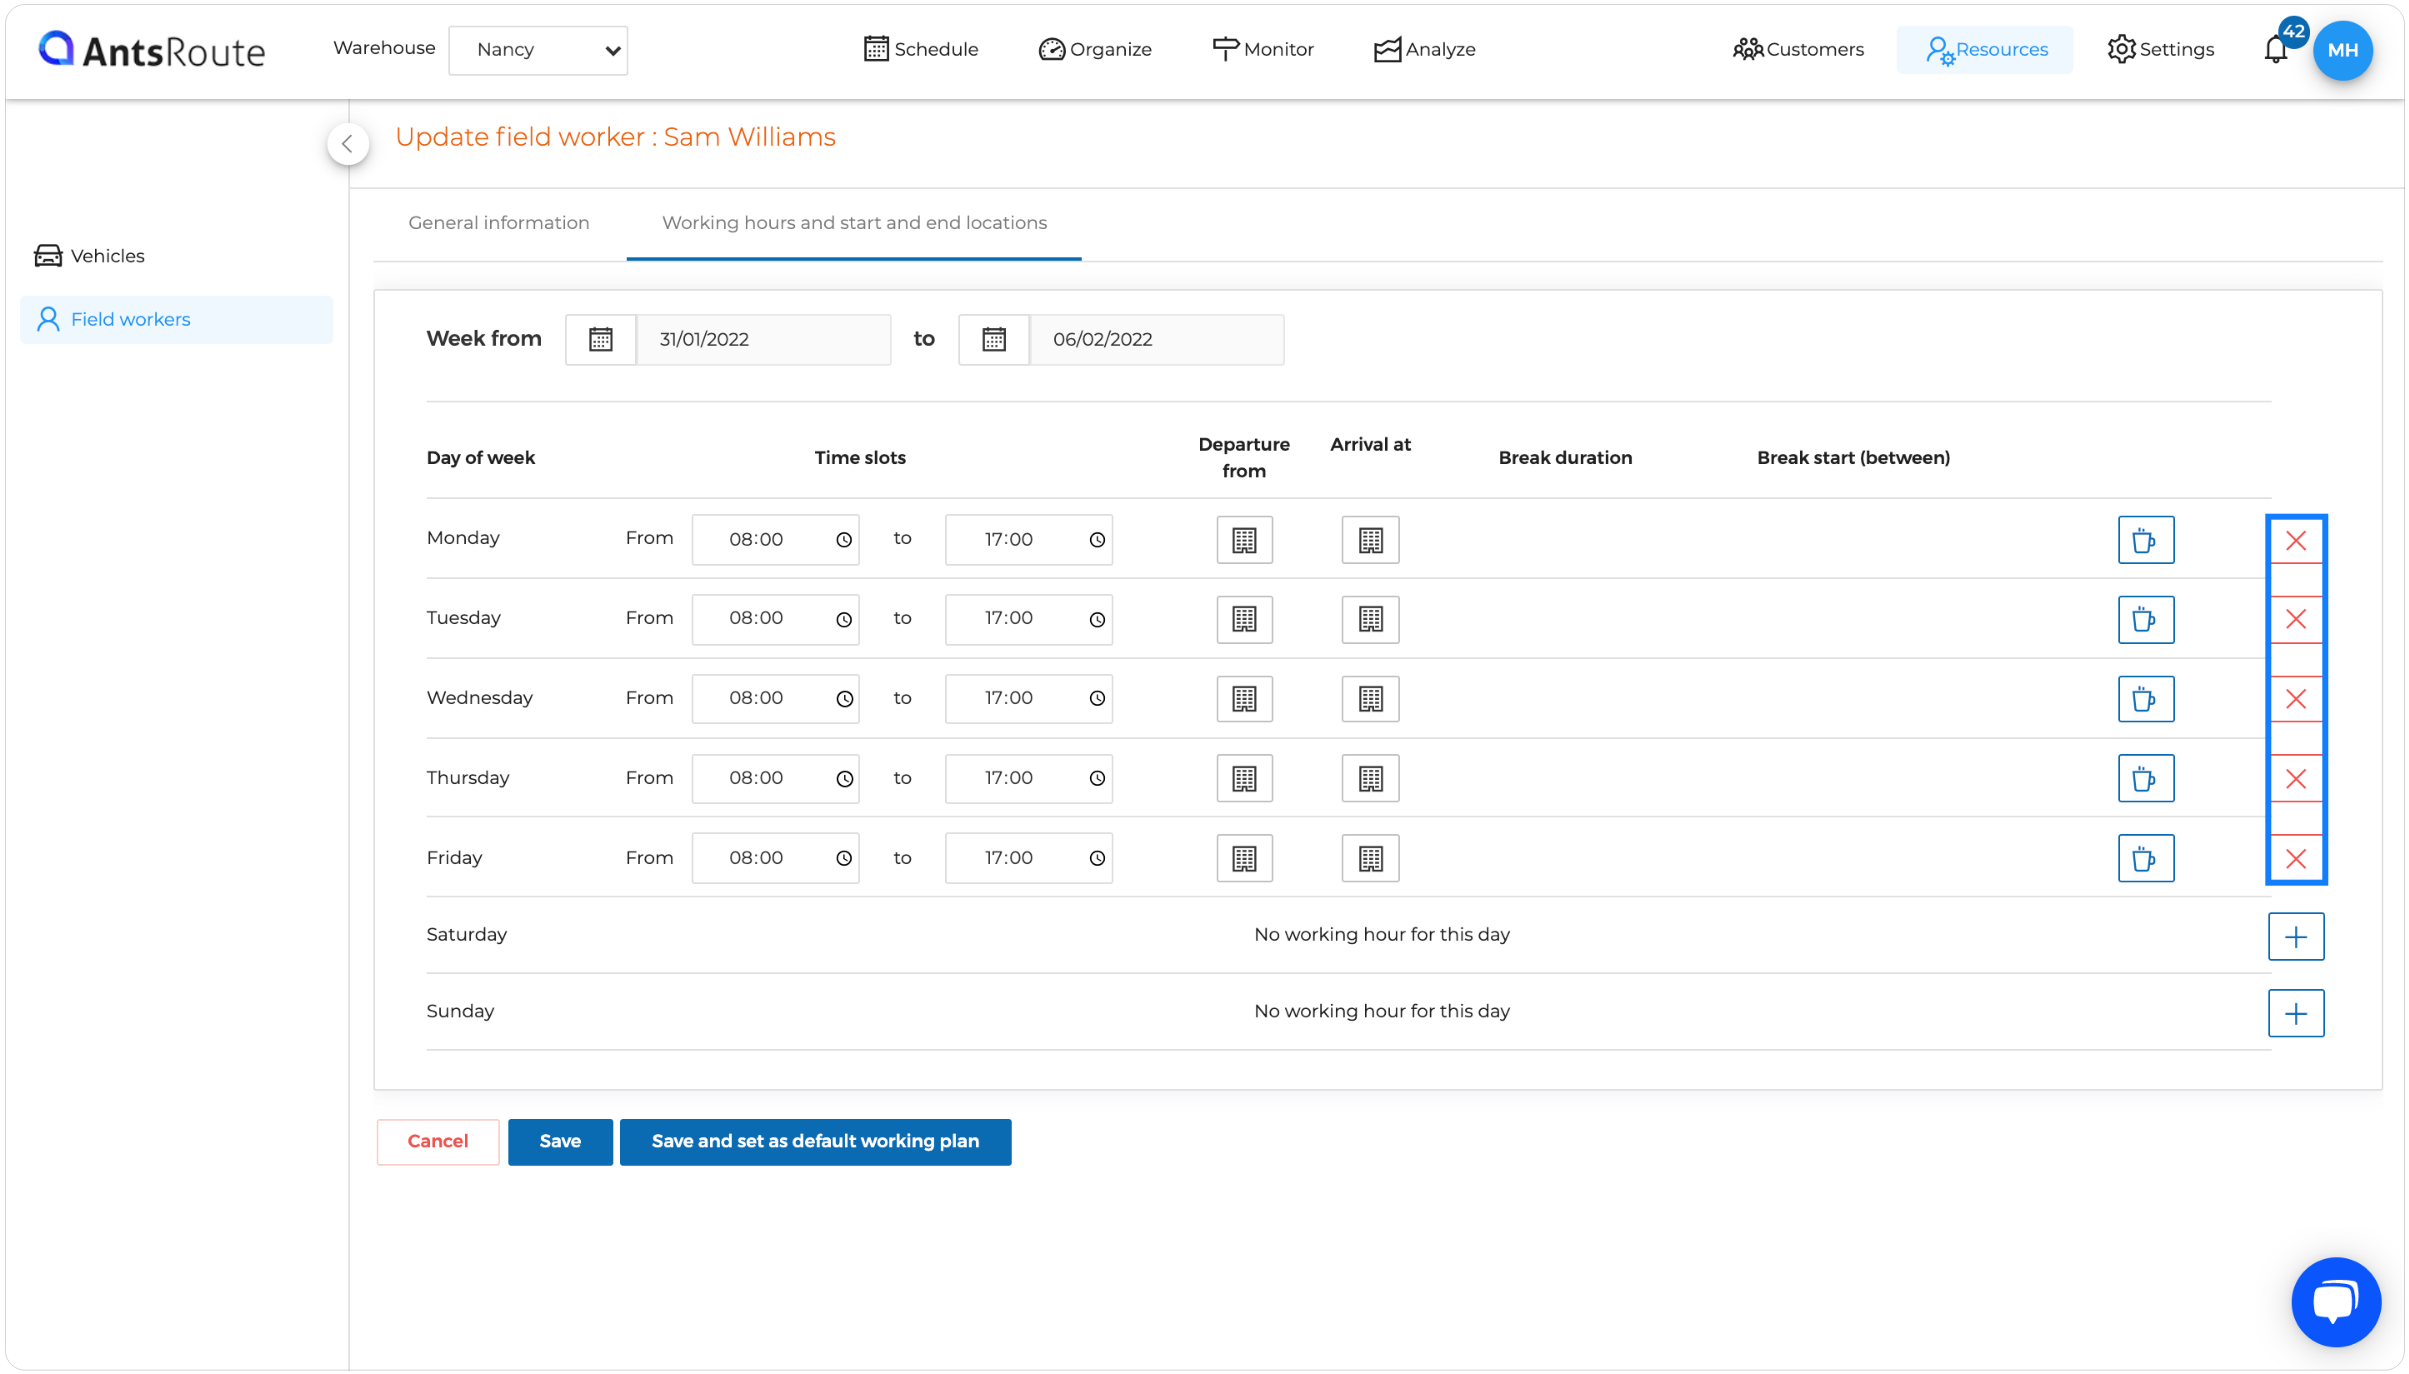Viewport: 2409px width, 1374px height.
Task: Open Monday departure location picker
Action: pos(1244,540)
